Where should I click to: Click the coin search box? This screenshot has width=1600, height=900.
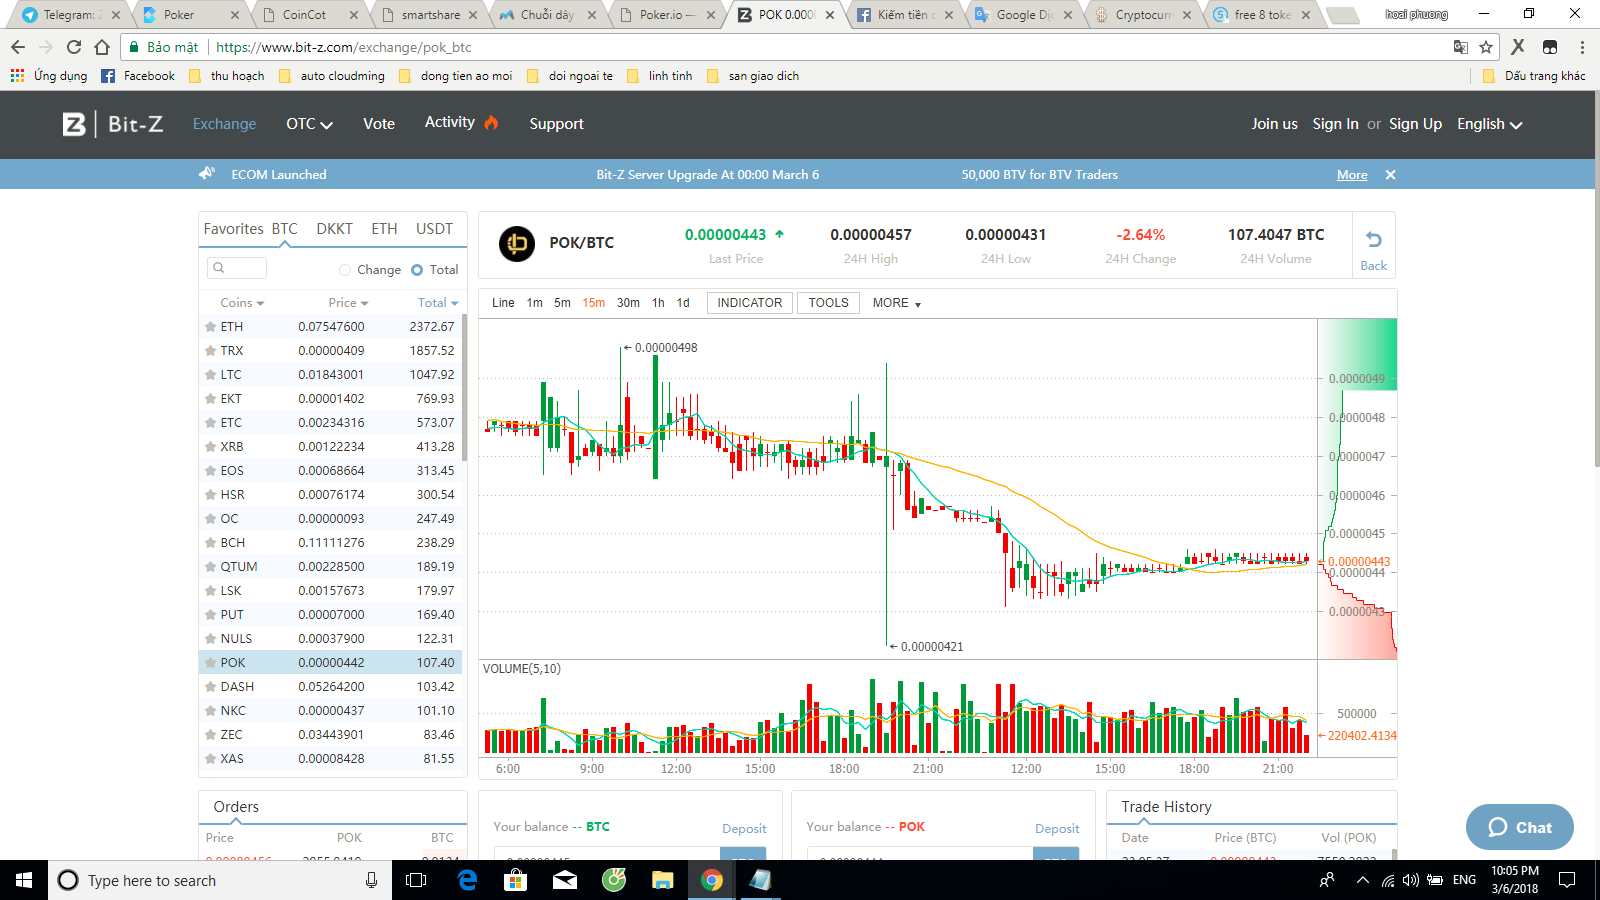pos(237,268)
